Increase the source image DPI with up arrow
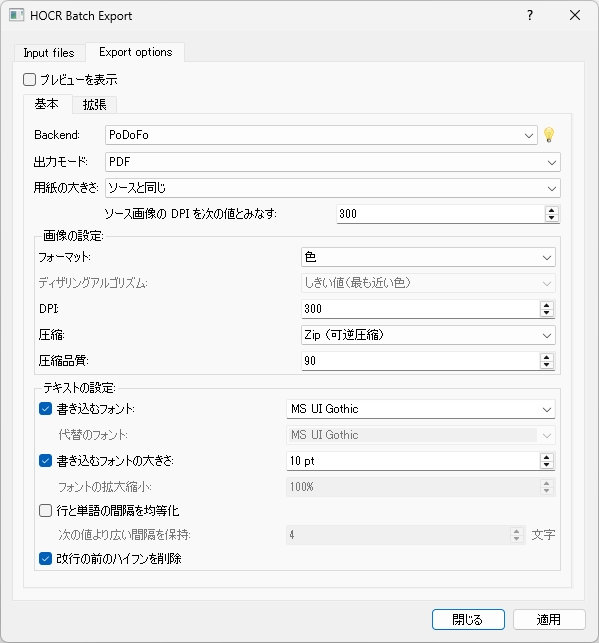Viewport: 599px width, 643px height. click(552, 210)
